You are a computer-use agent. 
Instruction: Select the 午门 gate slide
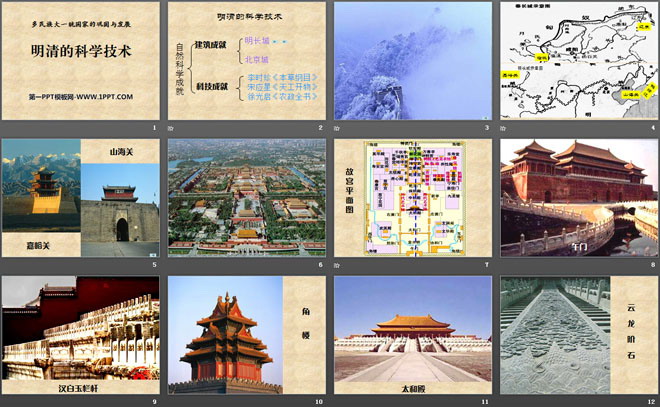point(578,197)
